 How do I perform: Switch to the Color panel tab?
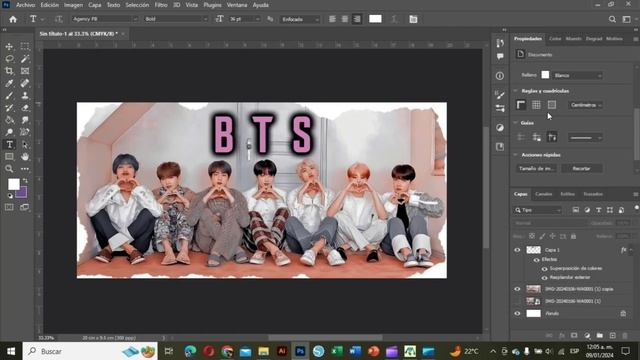pos(555,39)
